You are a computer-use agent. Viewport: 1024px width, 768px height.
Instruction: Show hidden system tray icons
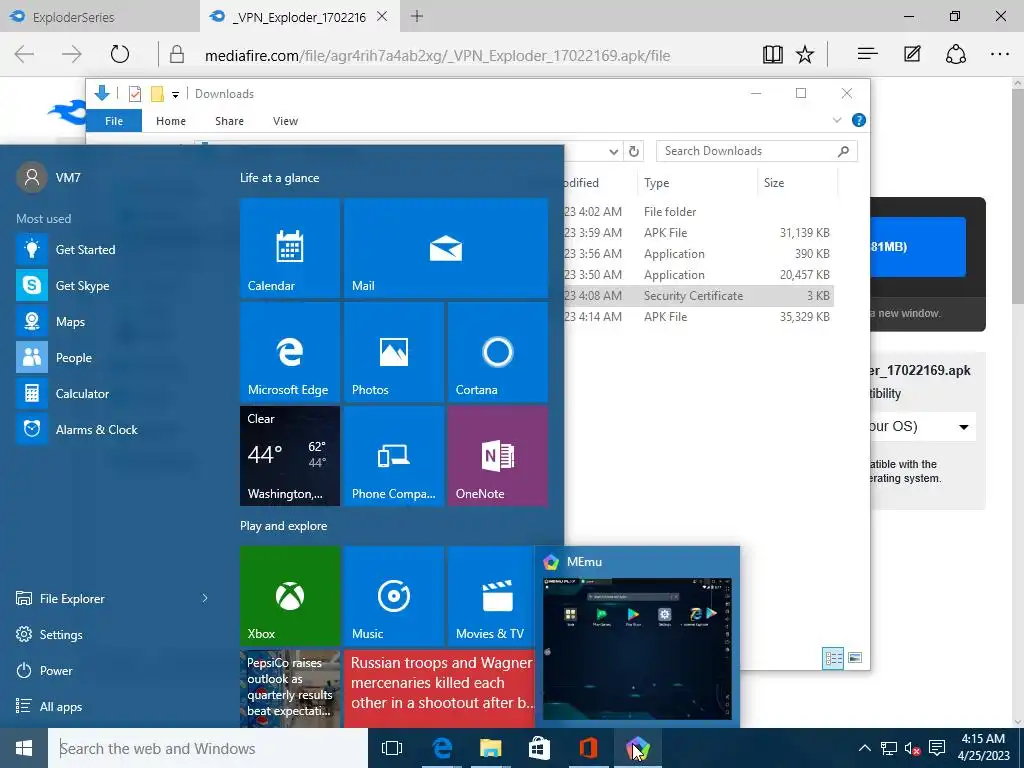(x=865, y=748)
